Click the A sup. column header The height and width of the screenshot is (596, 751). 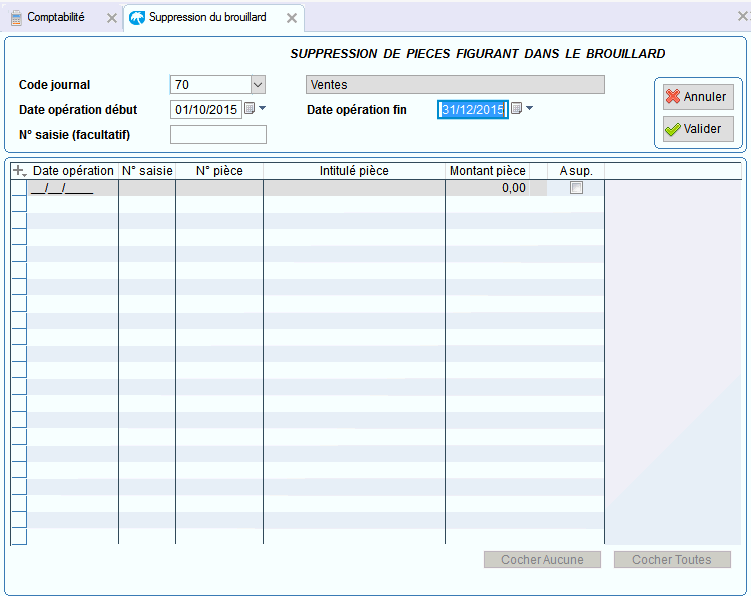point(576,171)
